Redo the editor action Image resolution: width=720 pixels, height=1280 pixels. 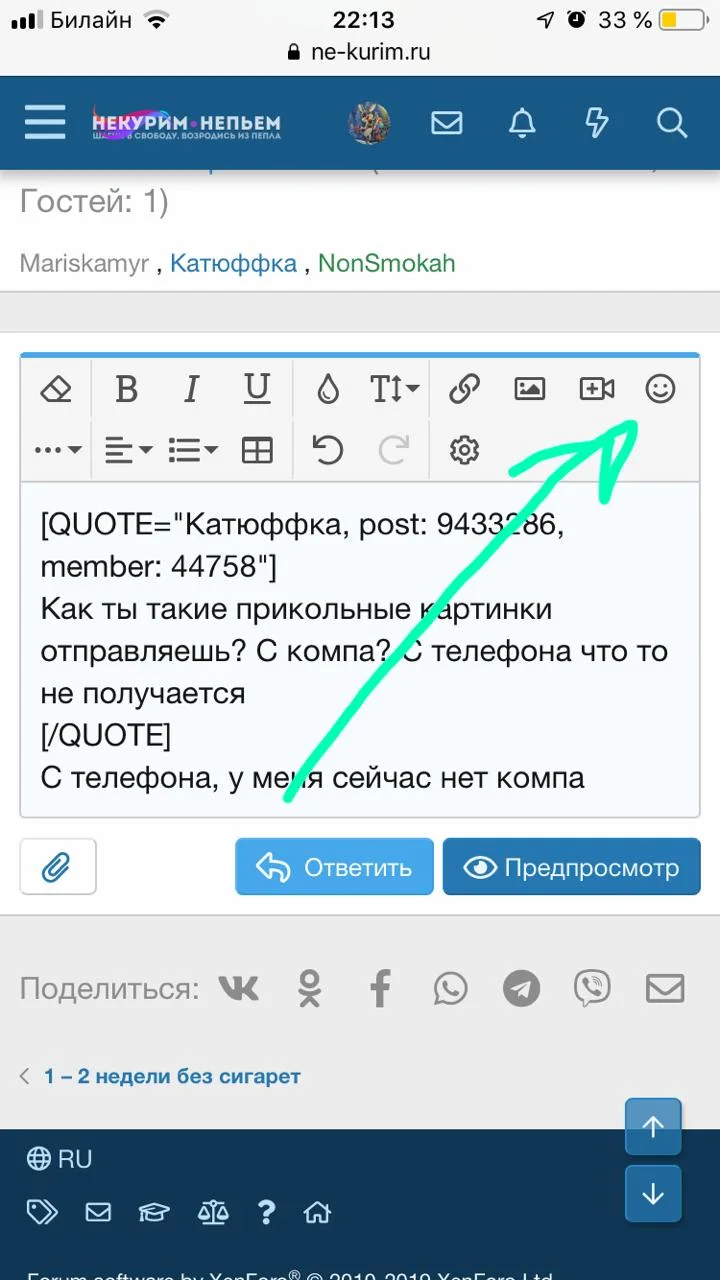(x=394, y=451)
